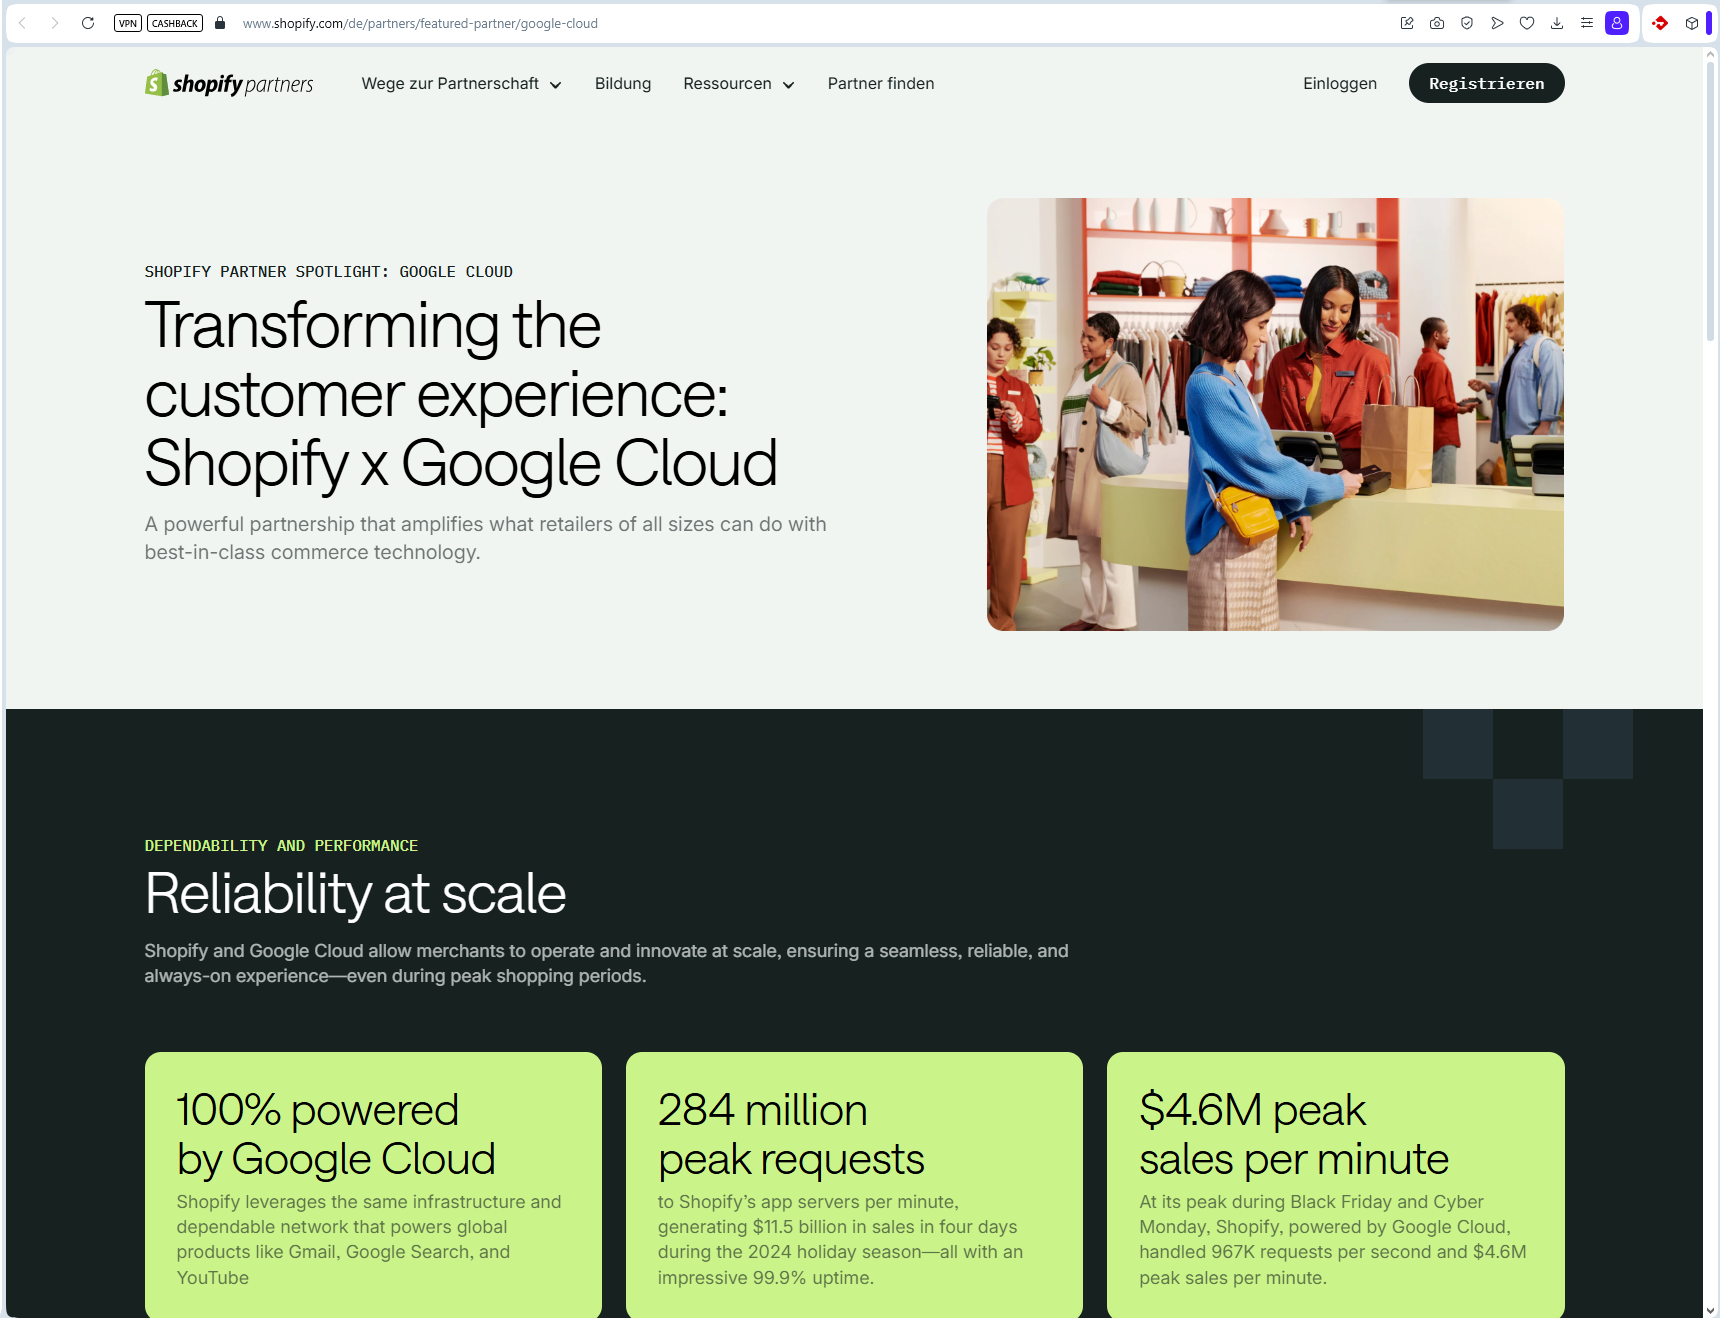Click the Einloggen link
Viewport: 1720px width, 1318px height.
tap(1339, 84)
